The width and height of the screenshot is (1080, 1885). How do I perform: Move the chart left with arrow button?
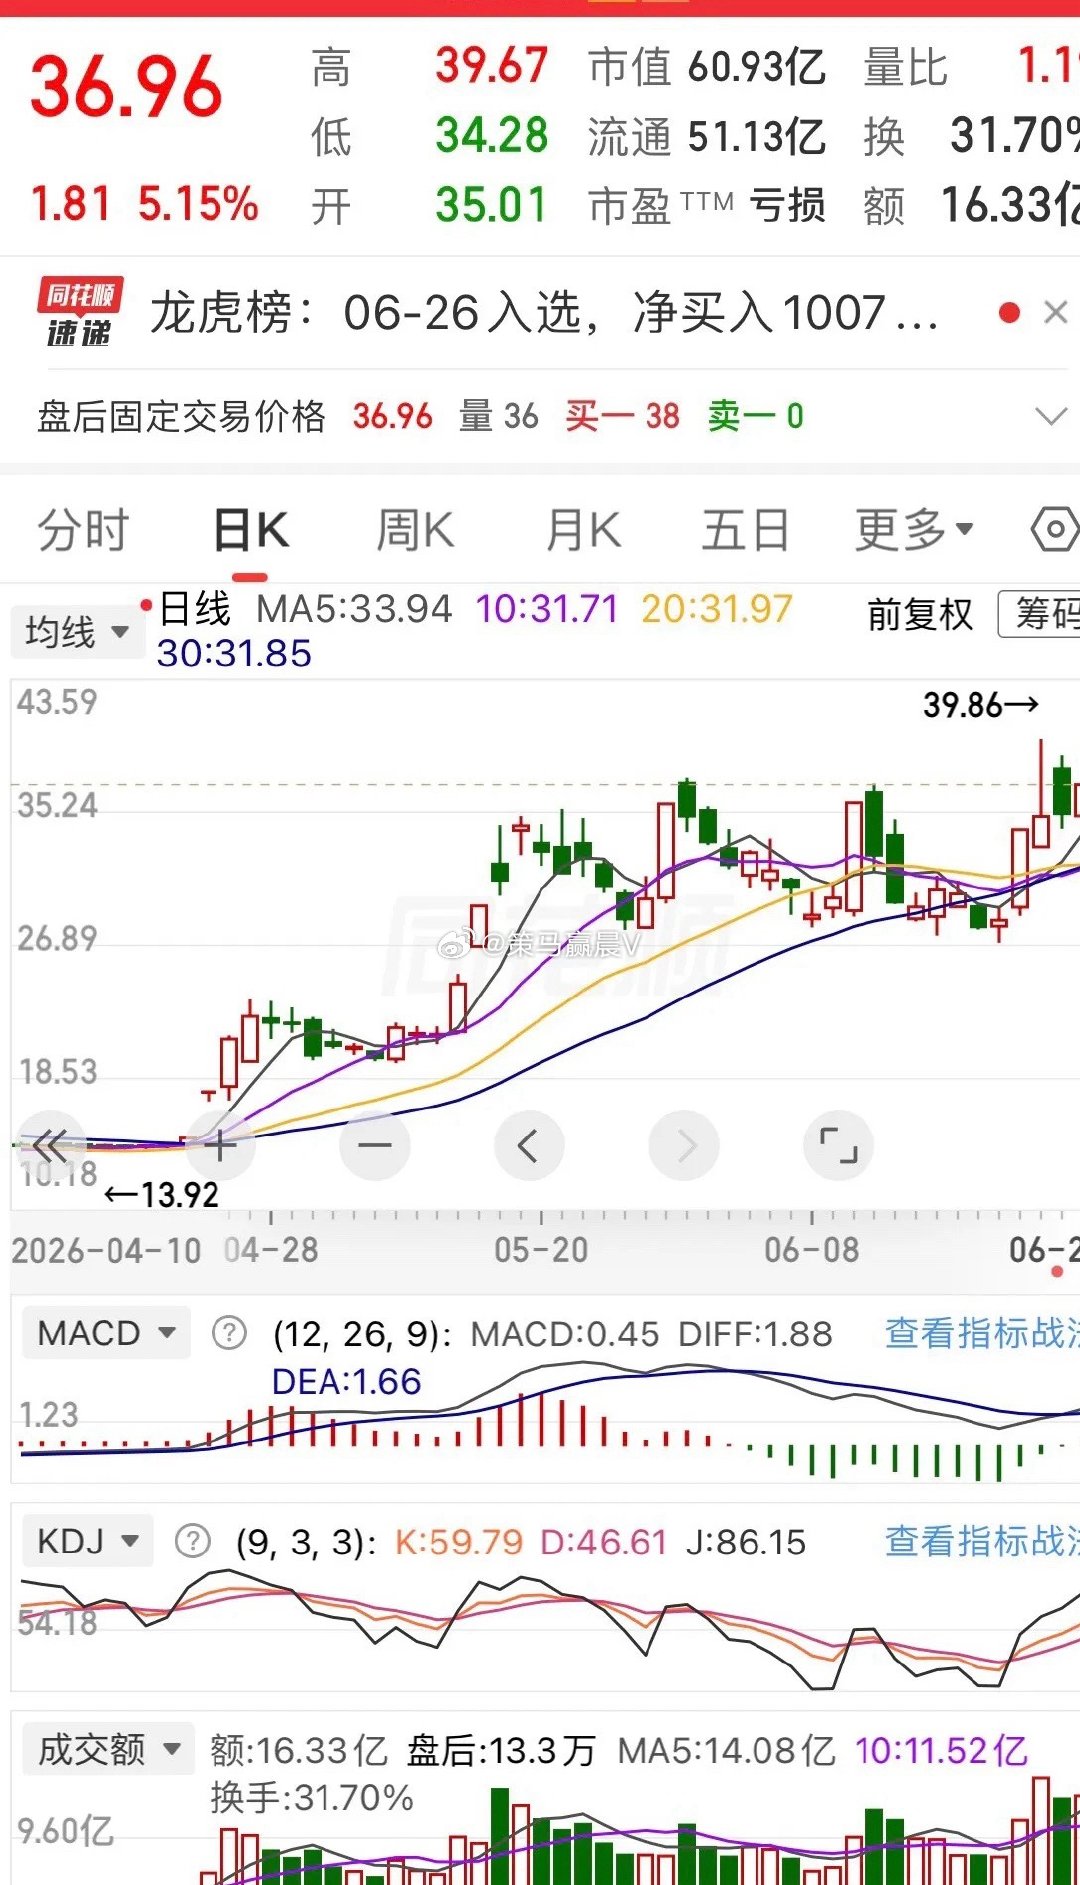tap(529, 1145)
